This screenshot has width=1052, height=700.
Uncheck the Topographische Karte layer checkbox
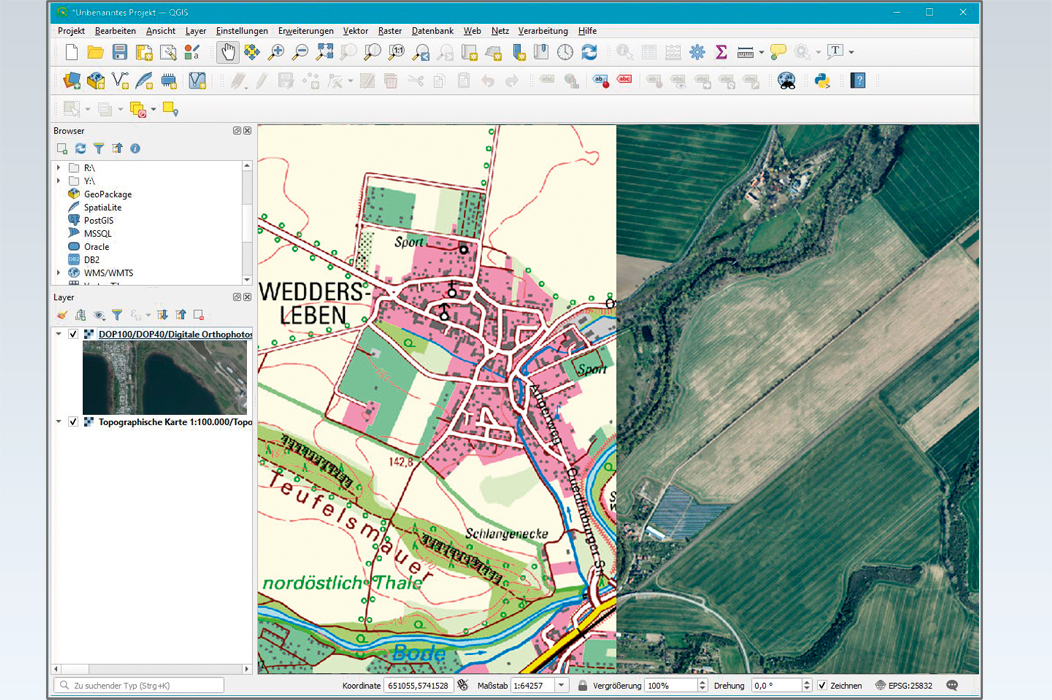[x=73, y=422]
